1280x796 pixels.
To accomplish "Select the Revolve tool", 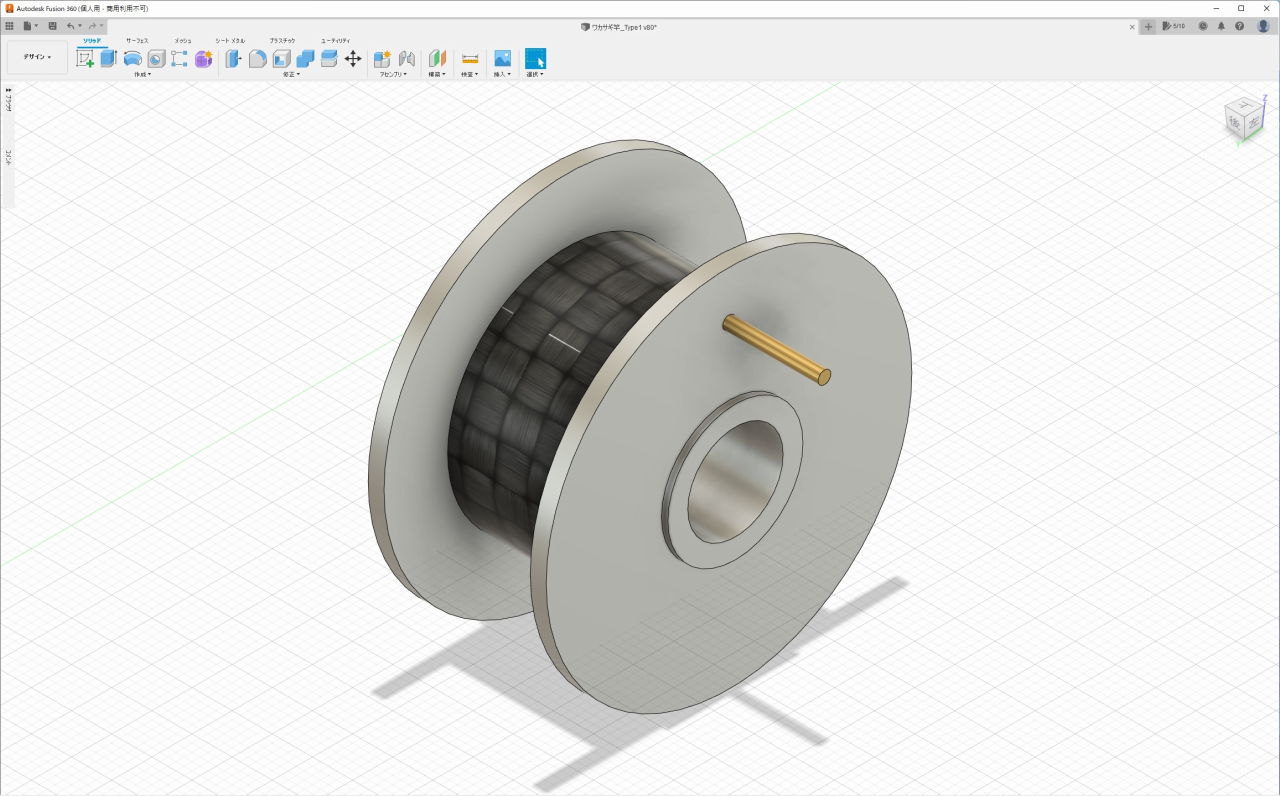I will click(x=132, y=59).
